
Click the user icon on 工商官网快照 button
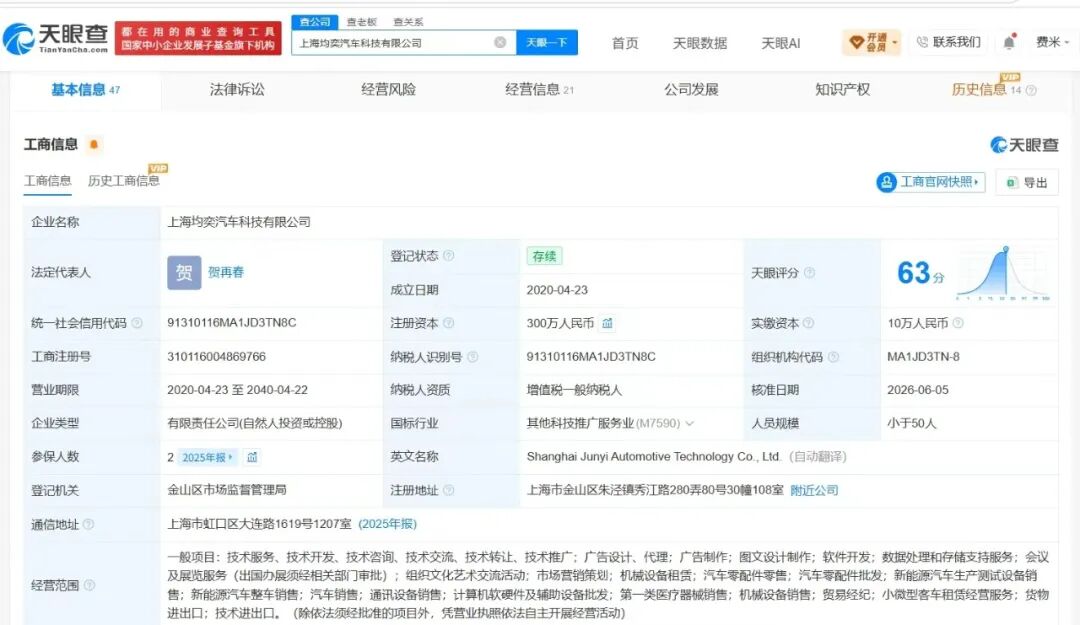(x=886, y=182)
